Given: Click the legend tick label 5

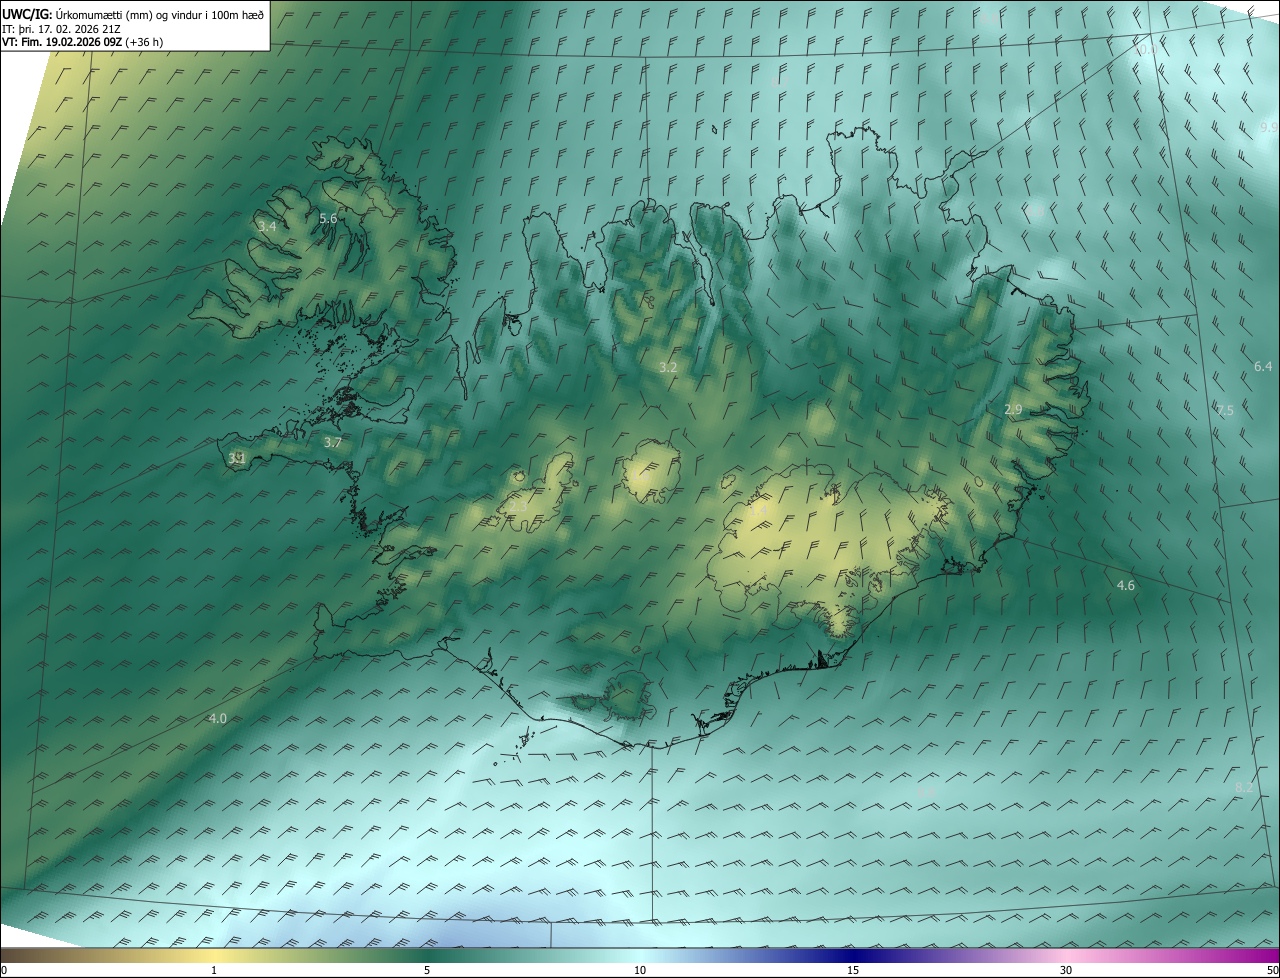Looking at the screenshot, I should coord(427,970).
